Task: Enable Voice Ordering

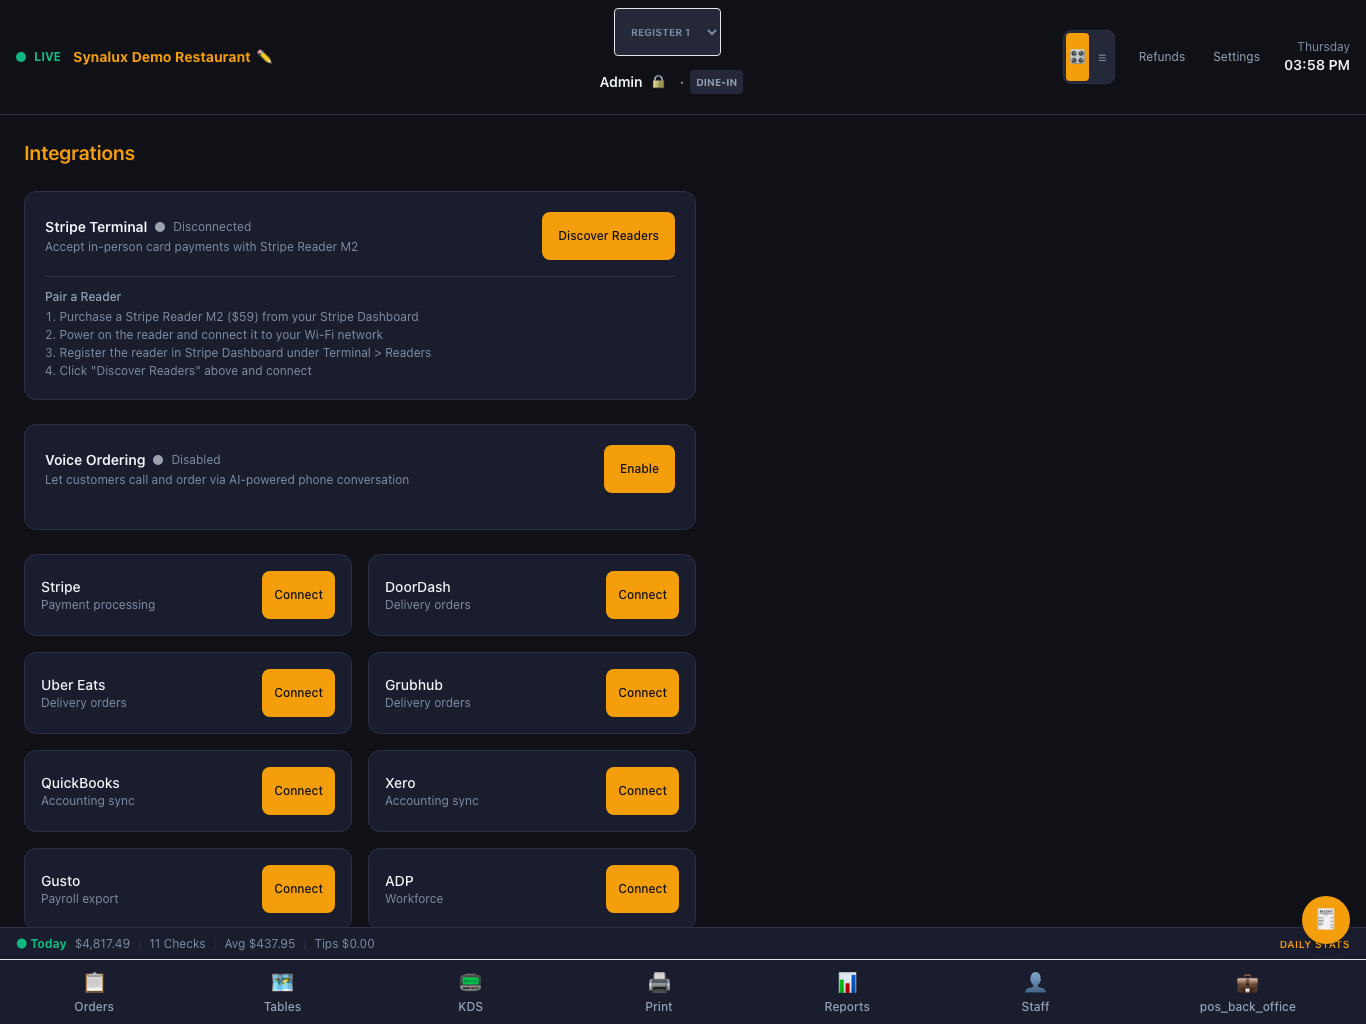Action: 639,469
